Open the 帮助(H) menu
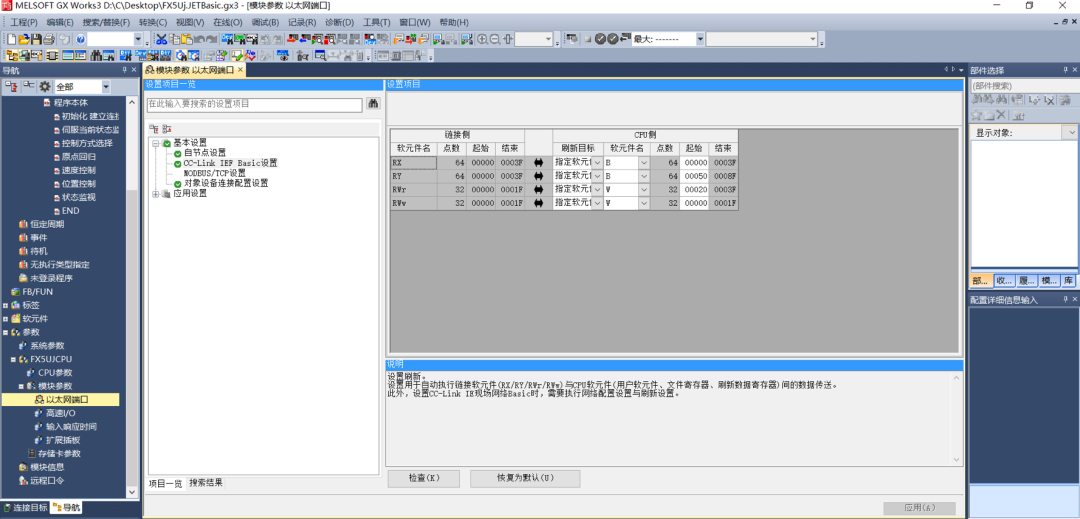The image size is (1080, 519). point(454,22)
